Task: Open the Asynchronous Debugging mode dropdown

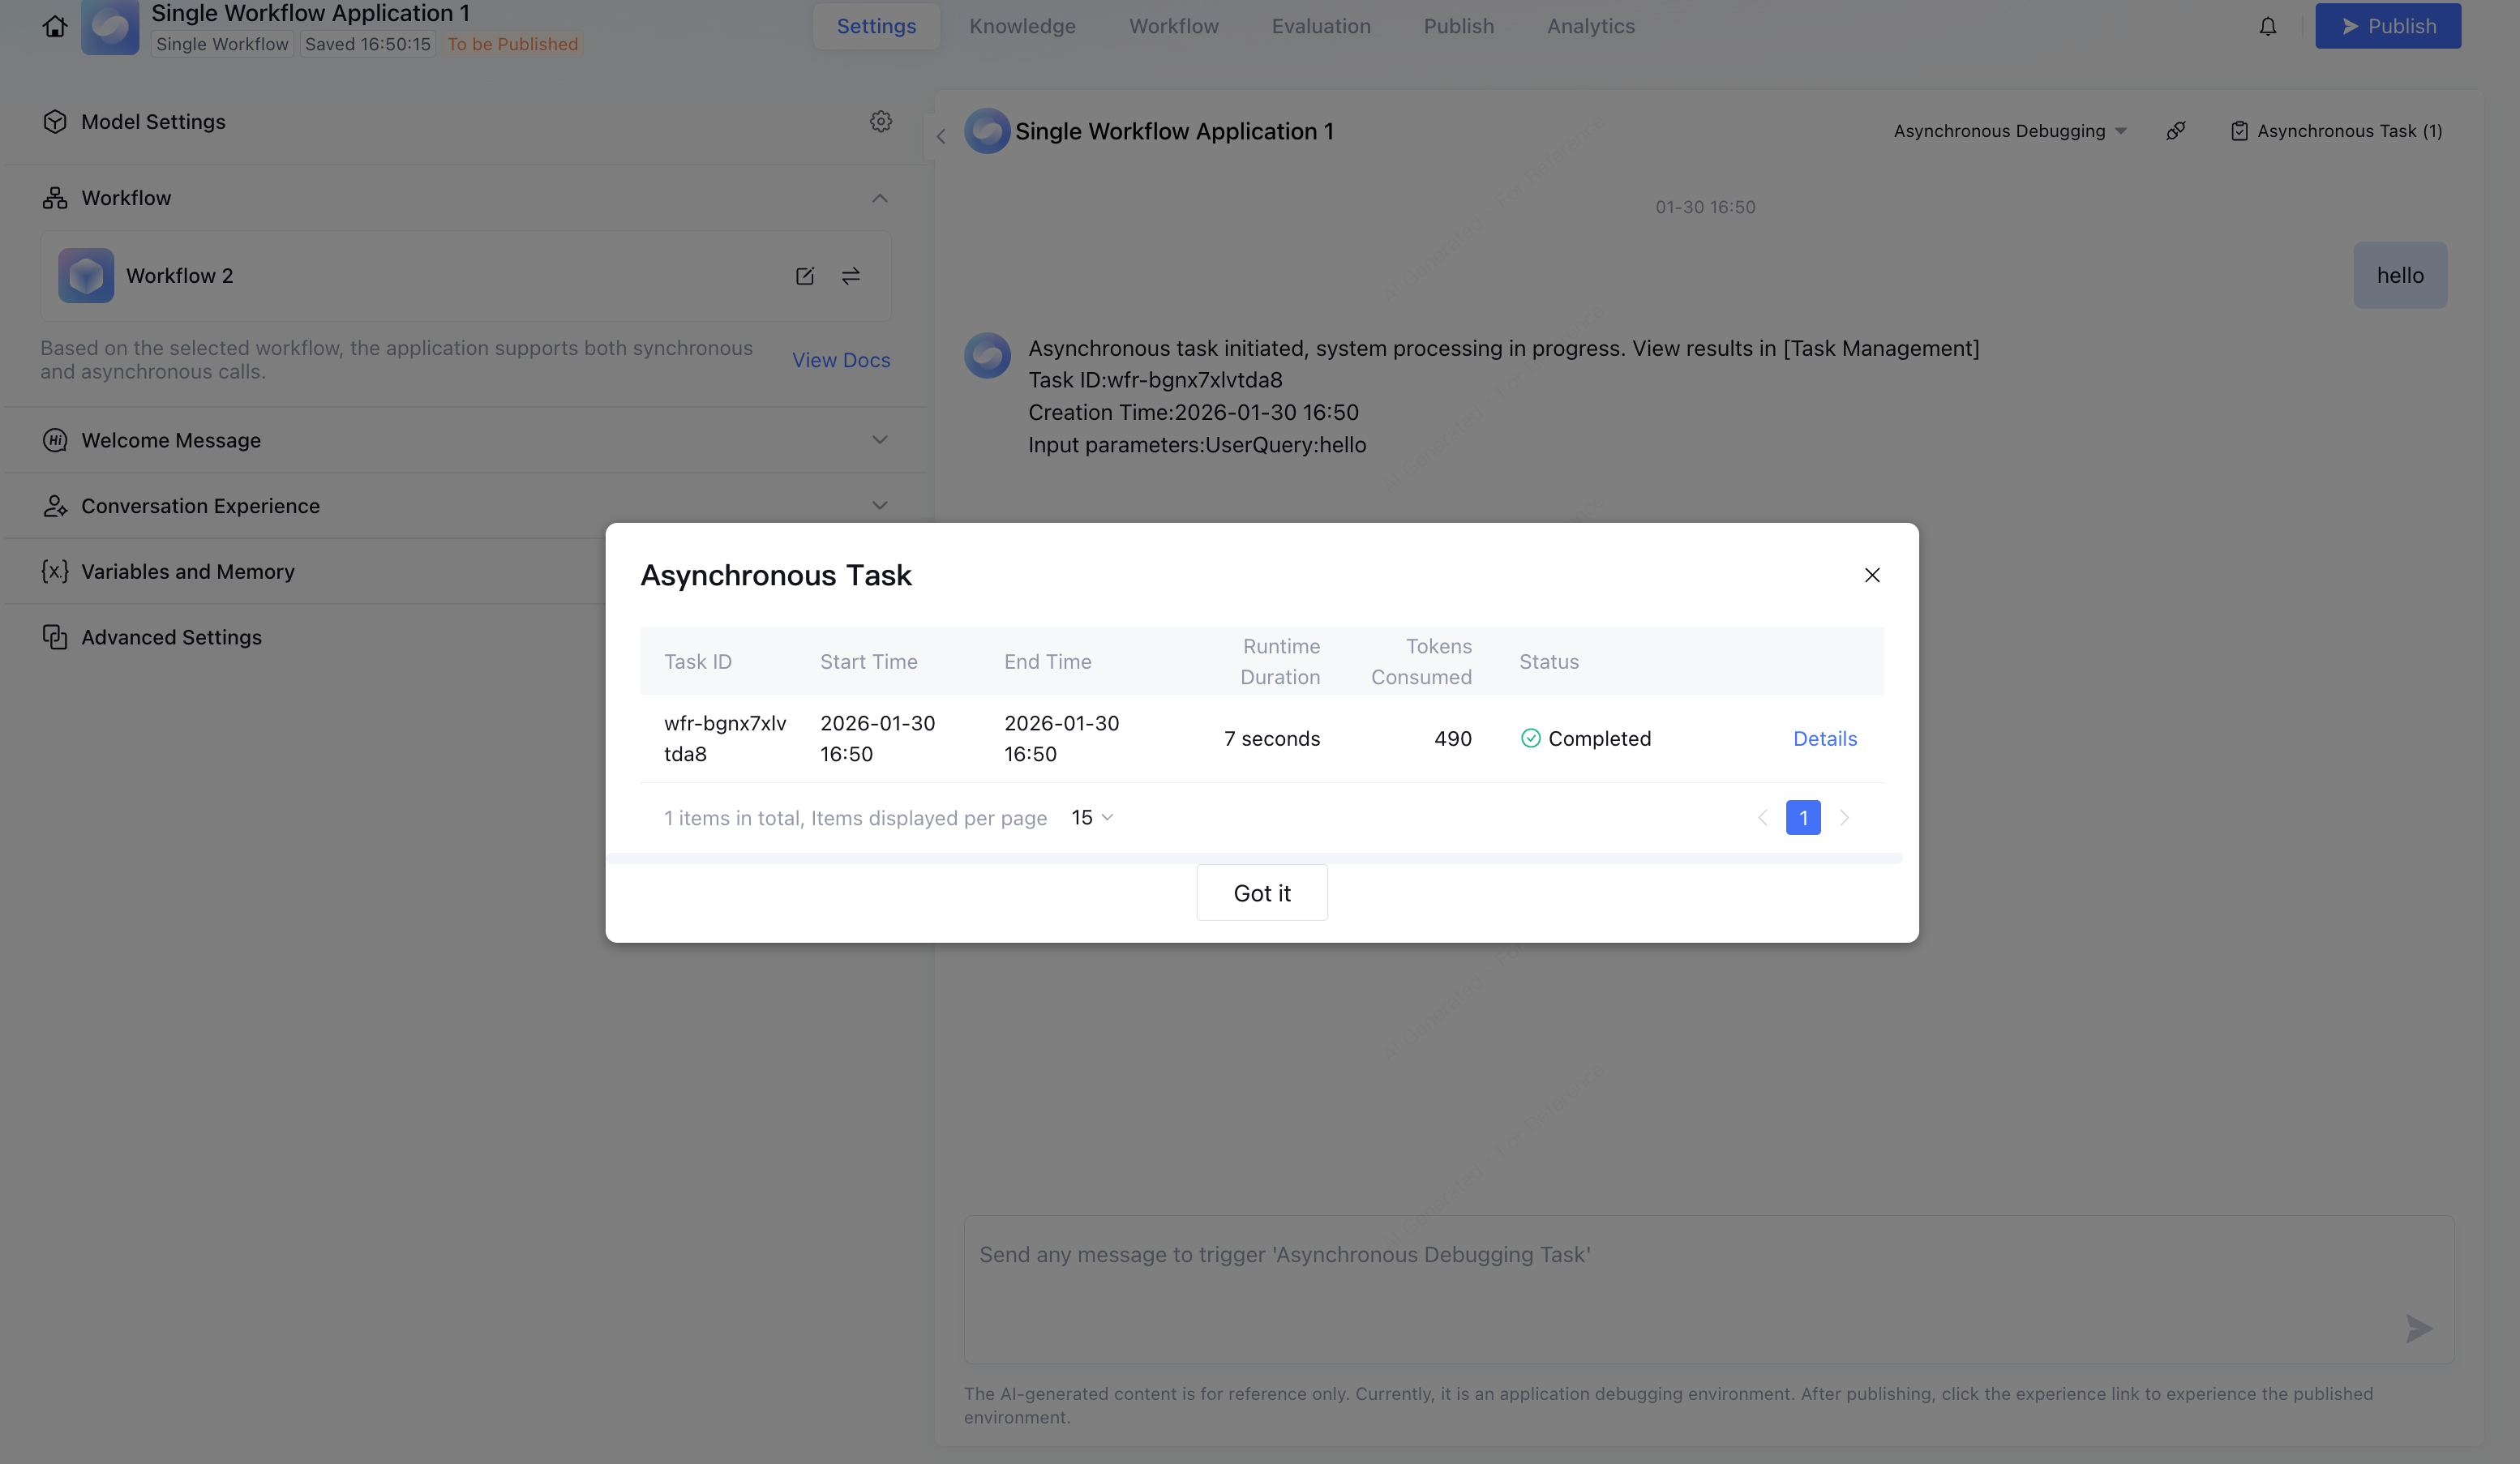Action: tap(2010, 131)
